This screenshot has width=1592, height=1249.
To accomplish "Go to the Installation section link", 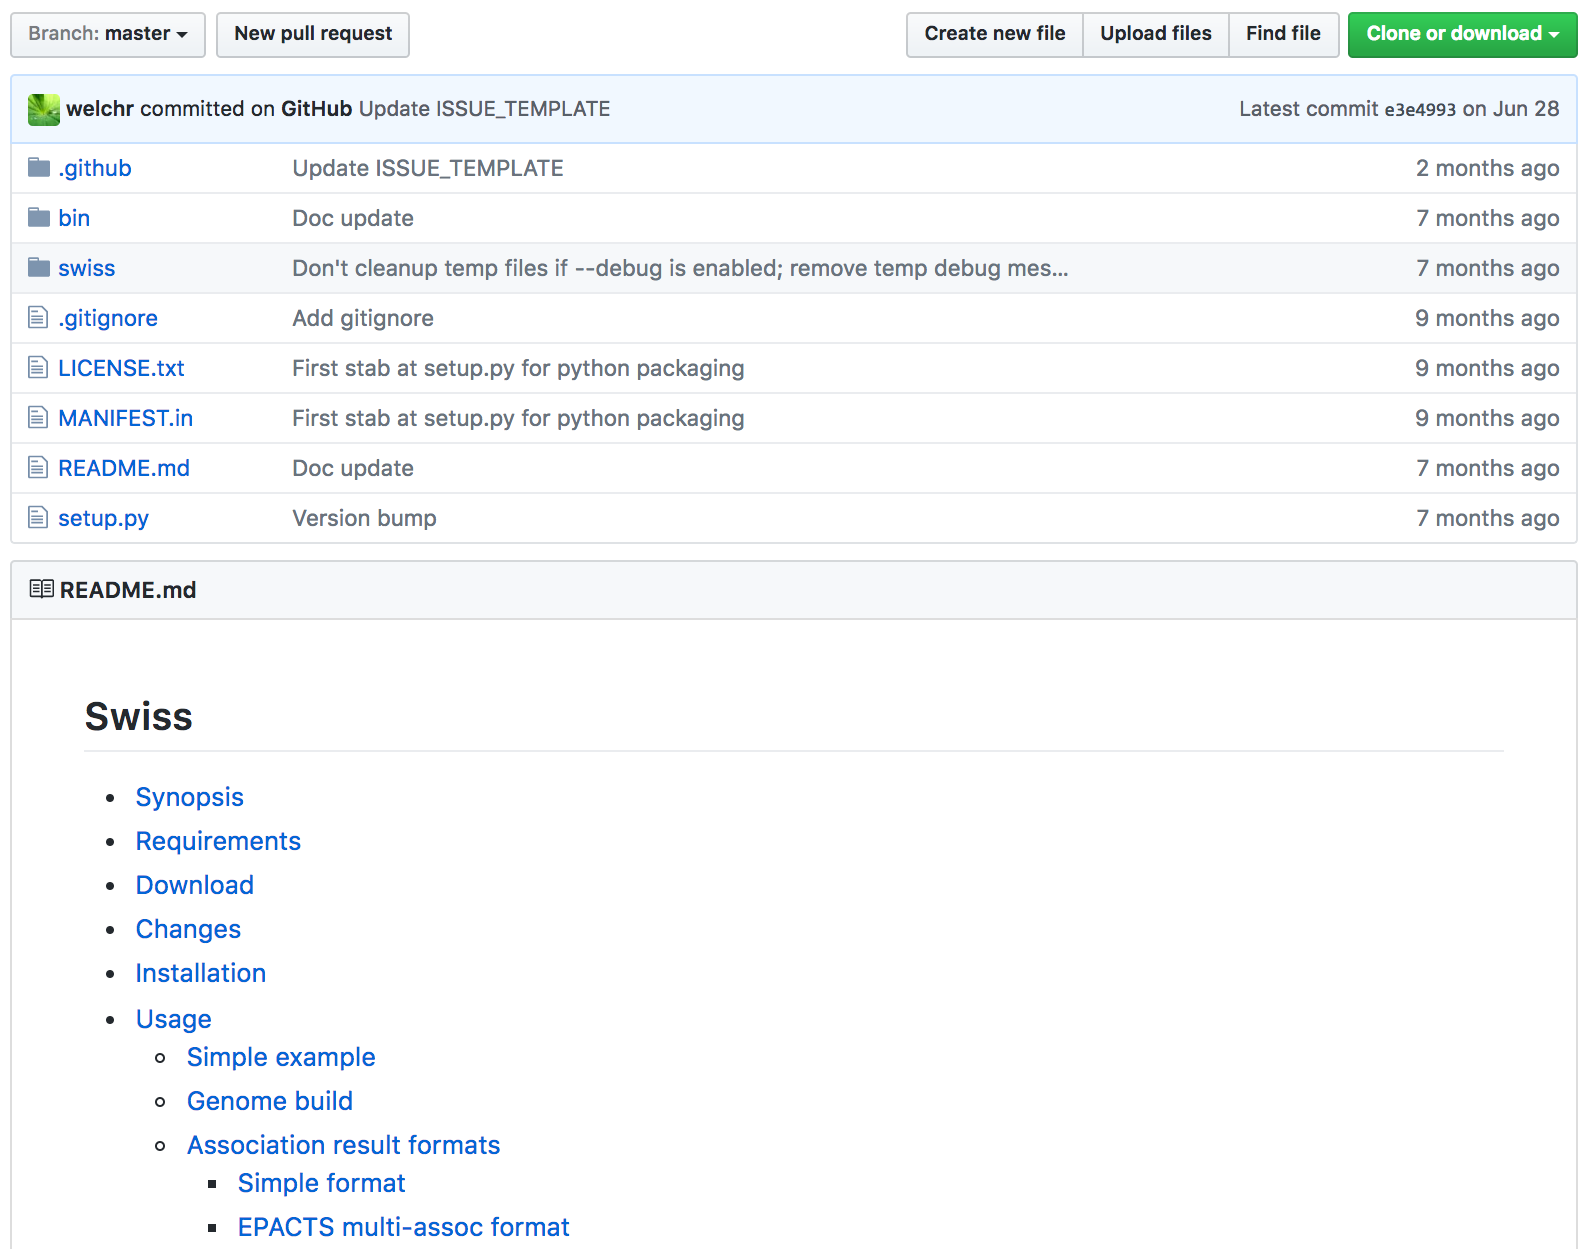I will point(201,973).
